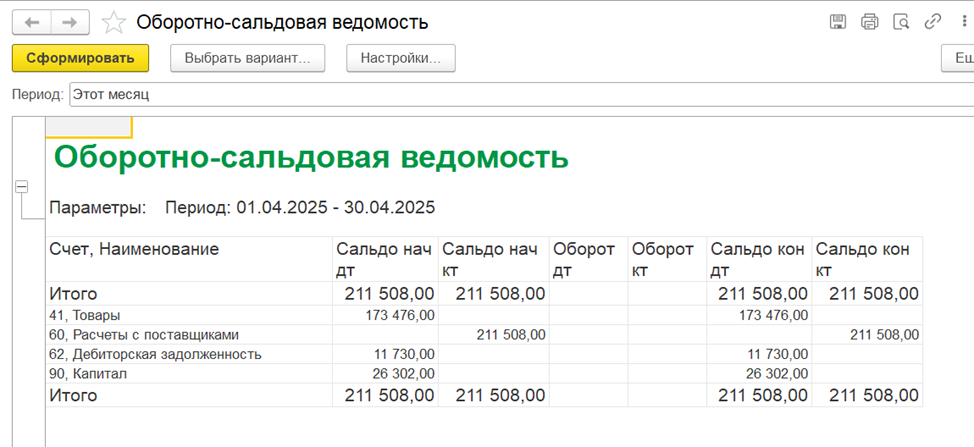Image resolution: width=974 pixels, height=447 pixels.
Task: Collapse the parameters group with the minus box
Action: pos(22,186)
